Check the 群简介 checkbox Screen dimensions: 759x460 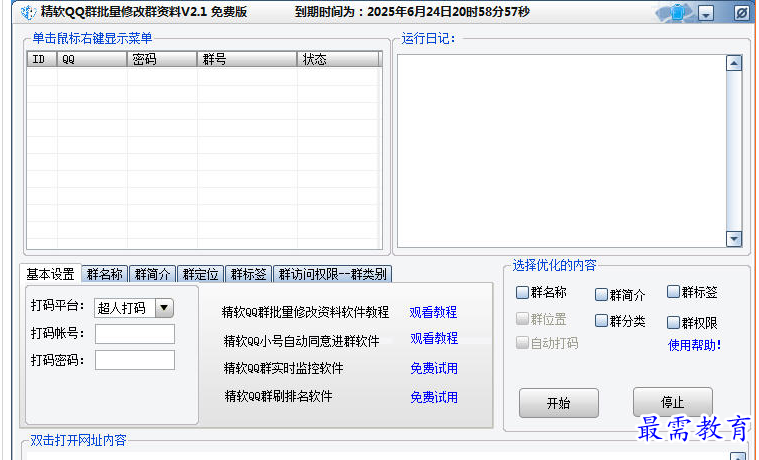point(601,294)
